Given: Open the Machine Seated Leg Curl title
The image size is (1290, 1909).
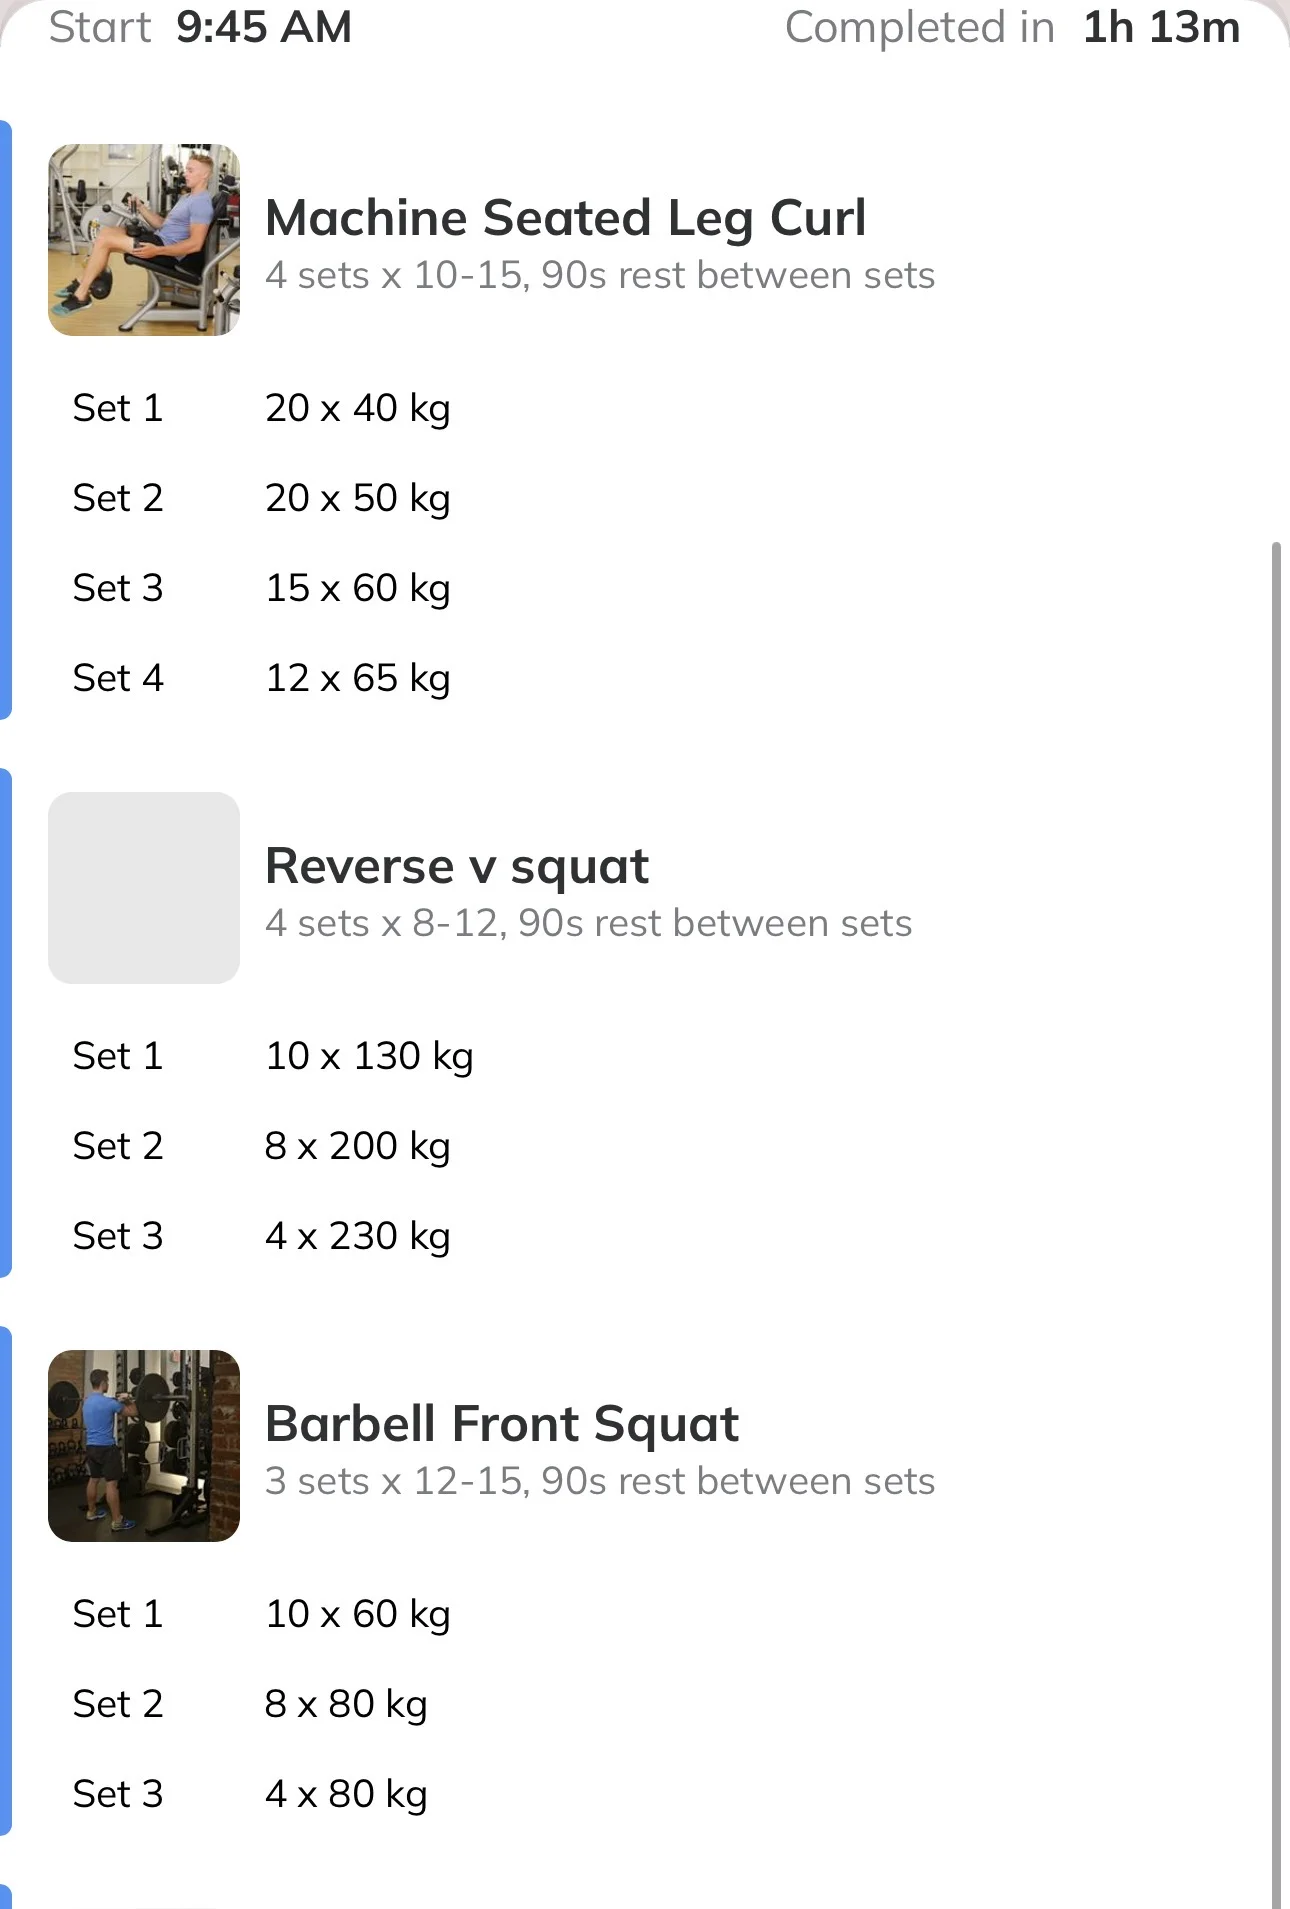Looking at the screenshot, I should pyautogui.click(x=565, y=218).
